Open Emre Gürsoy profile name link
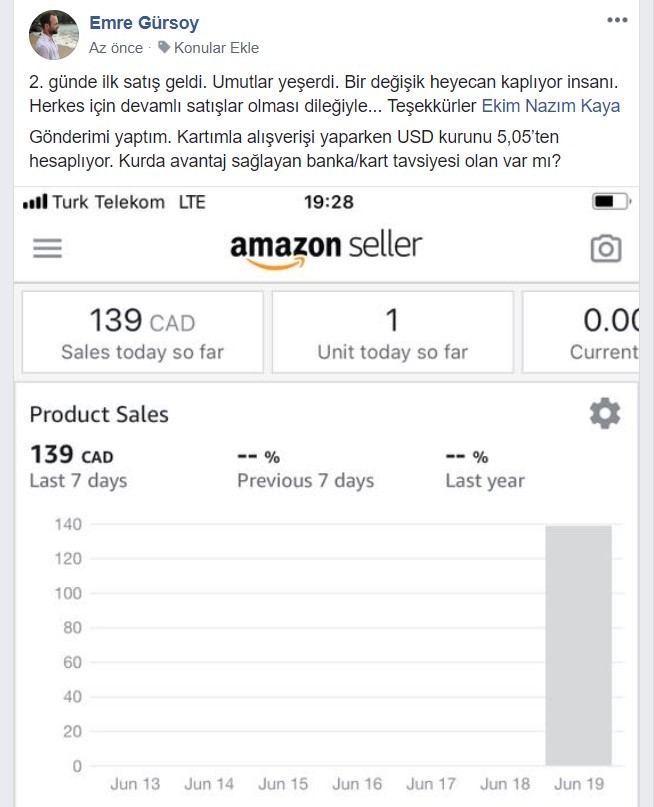654x807 pixels. coord(144,23)
